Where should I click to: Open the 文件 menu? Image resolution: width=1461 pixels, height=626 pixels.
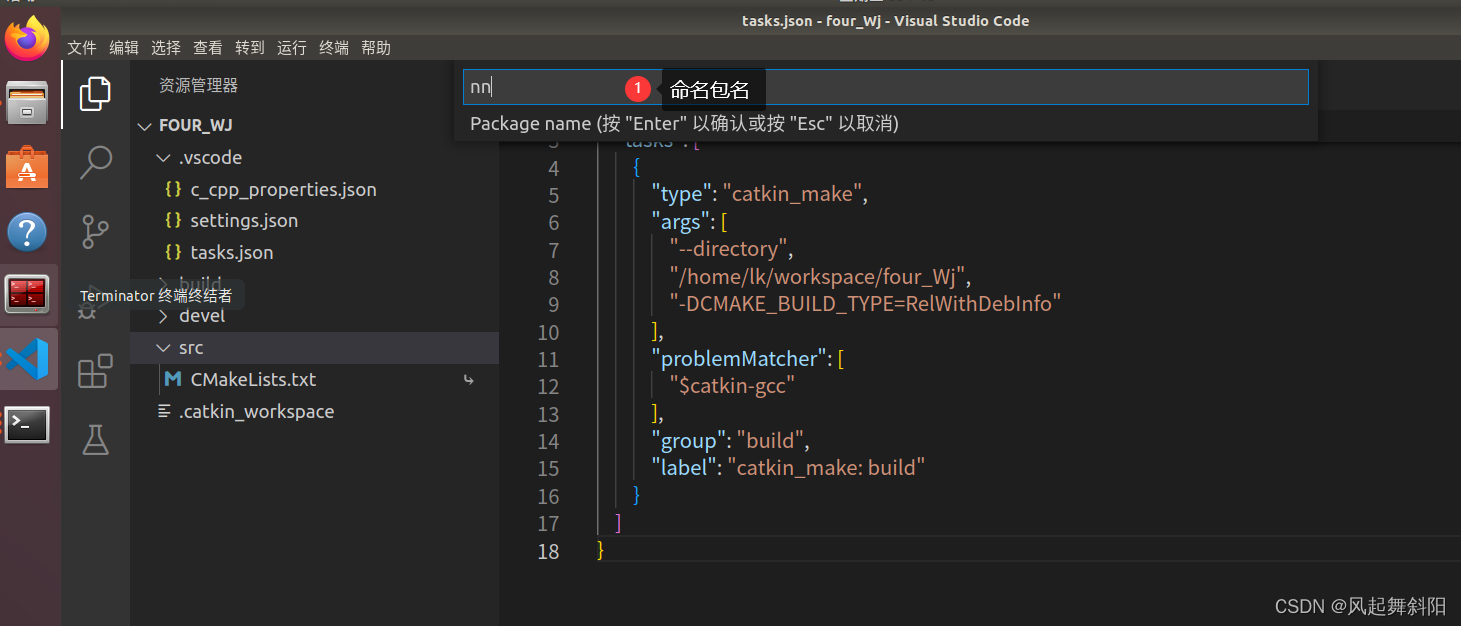82,47
